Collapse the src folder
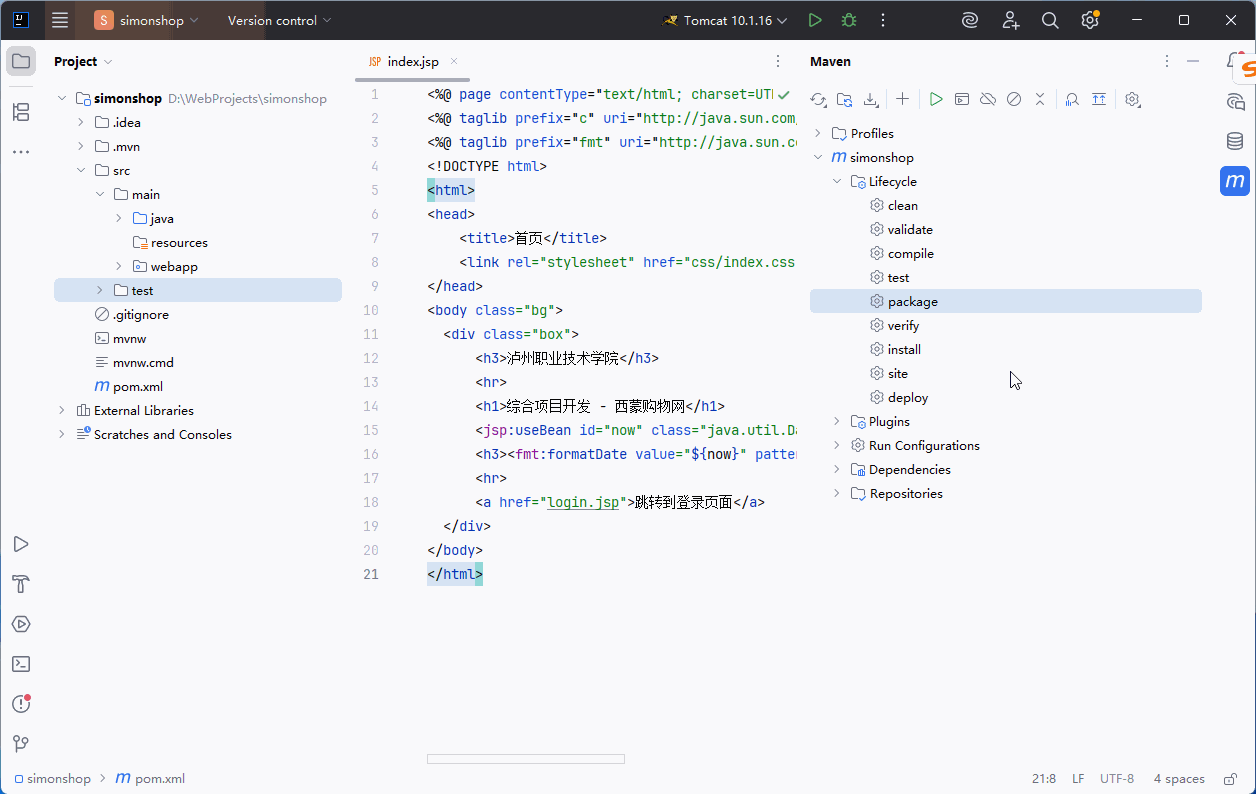This screenshot has width=1256, height=794. [x=80, y=170]
